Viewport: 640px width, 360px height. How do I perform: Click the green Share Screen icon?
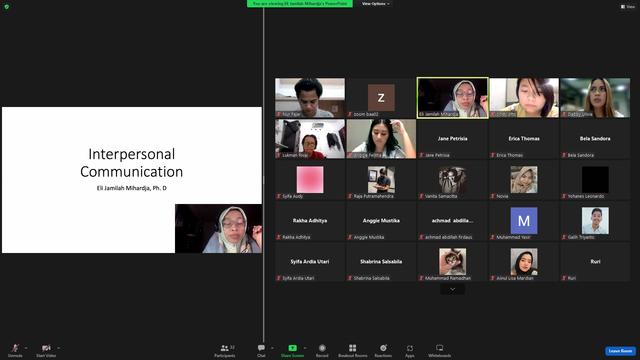[293, 348]
